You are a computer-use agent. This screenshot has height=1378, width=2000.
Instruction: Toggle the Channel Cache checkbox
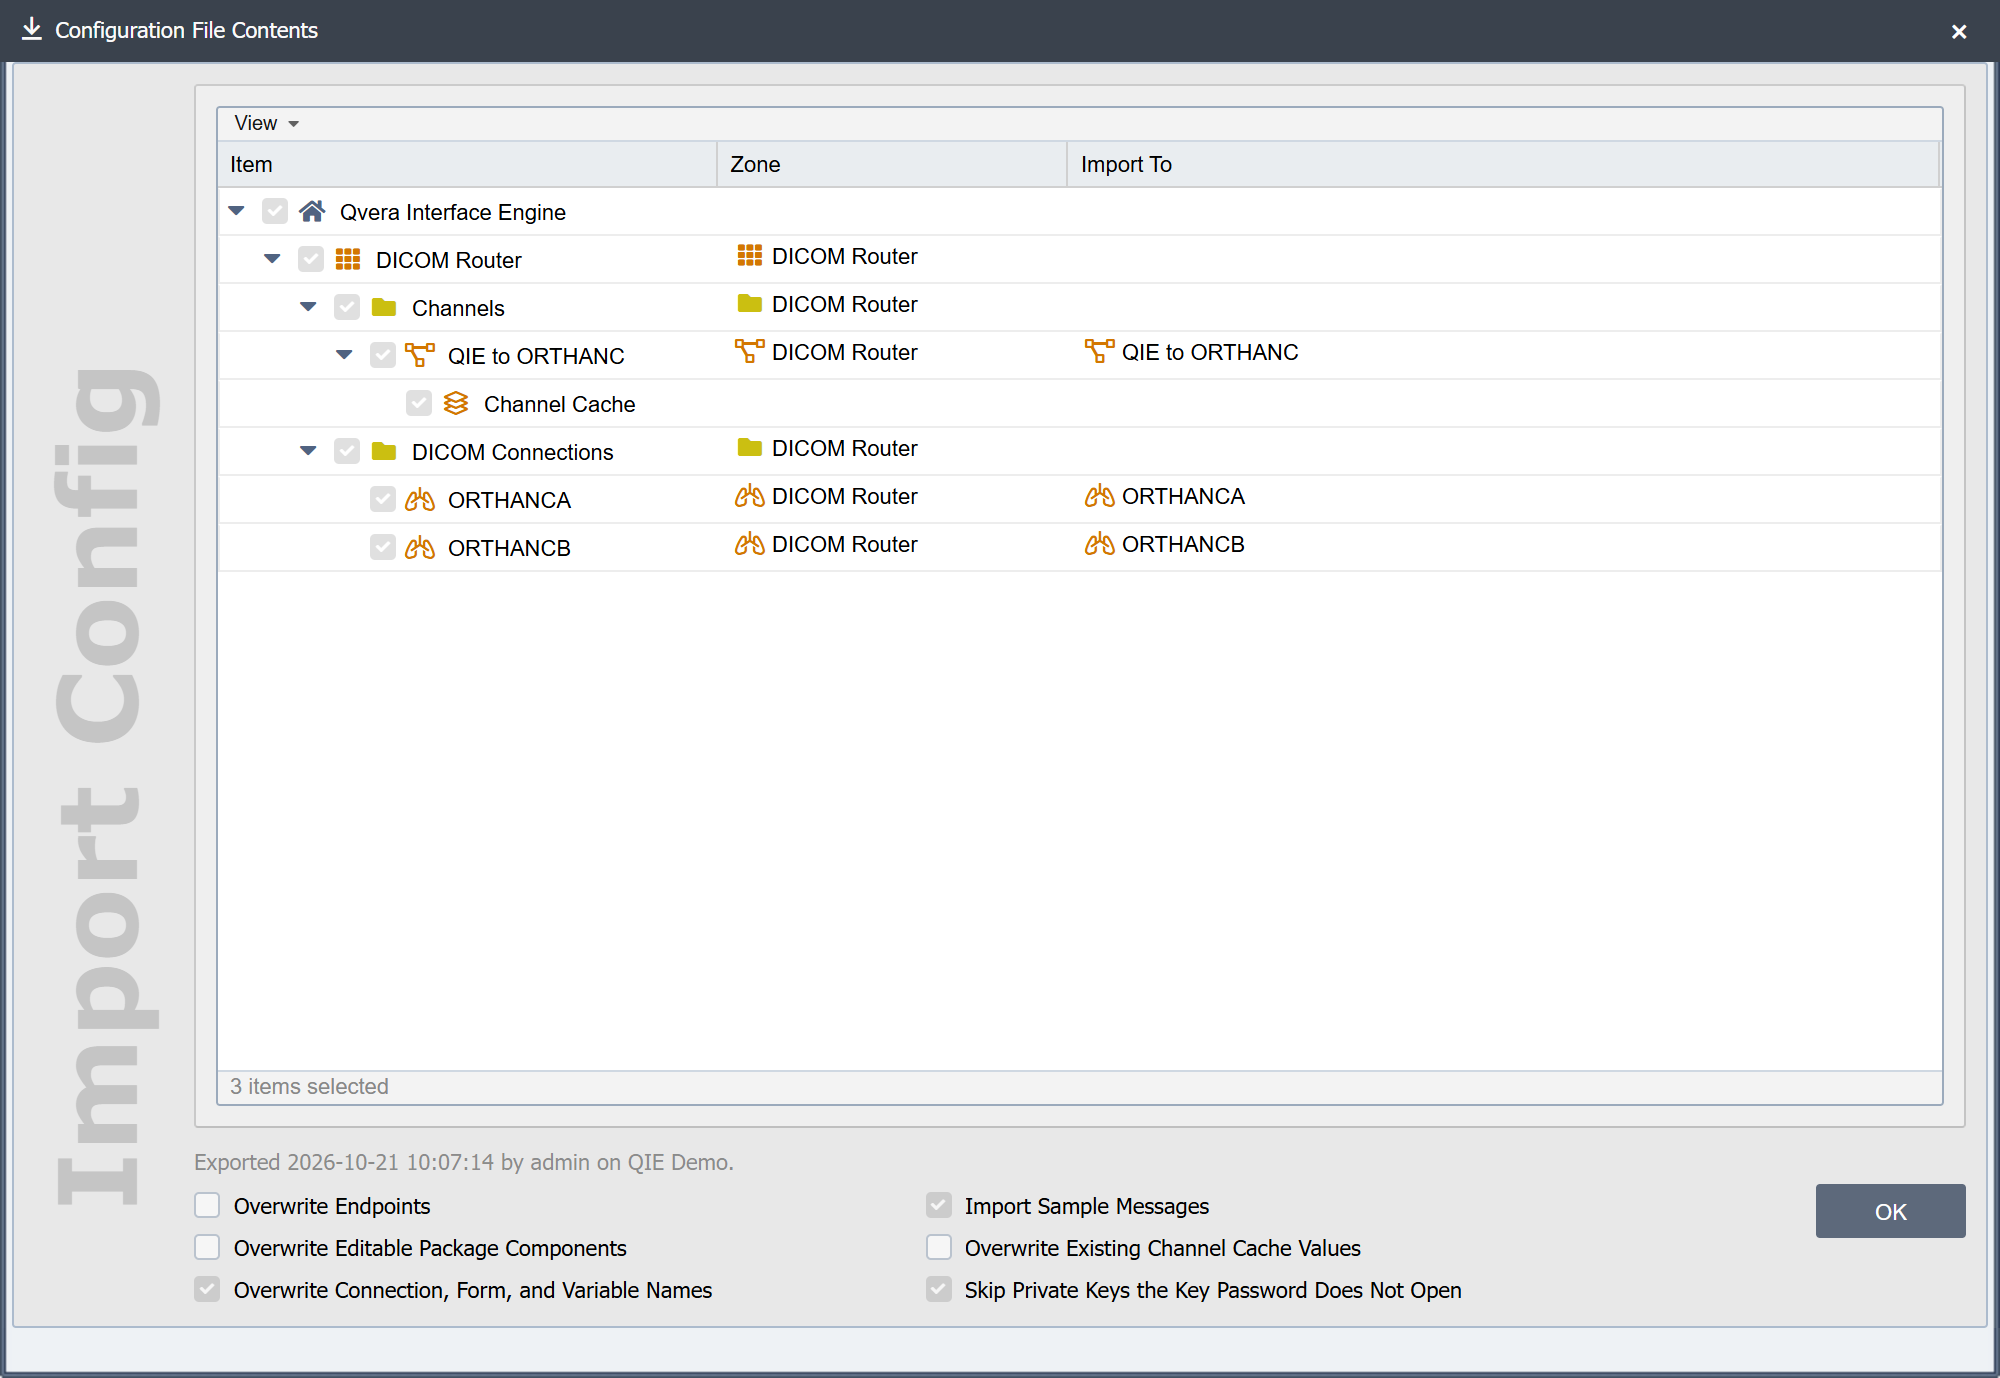(419, 403)
